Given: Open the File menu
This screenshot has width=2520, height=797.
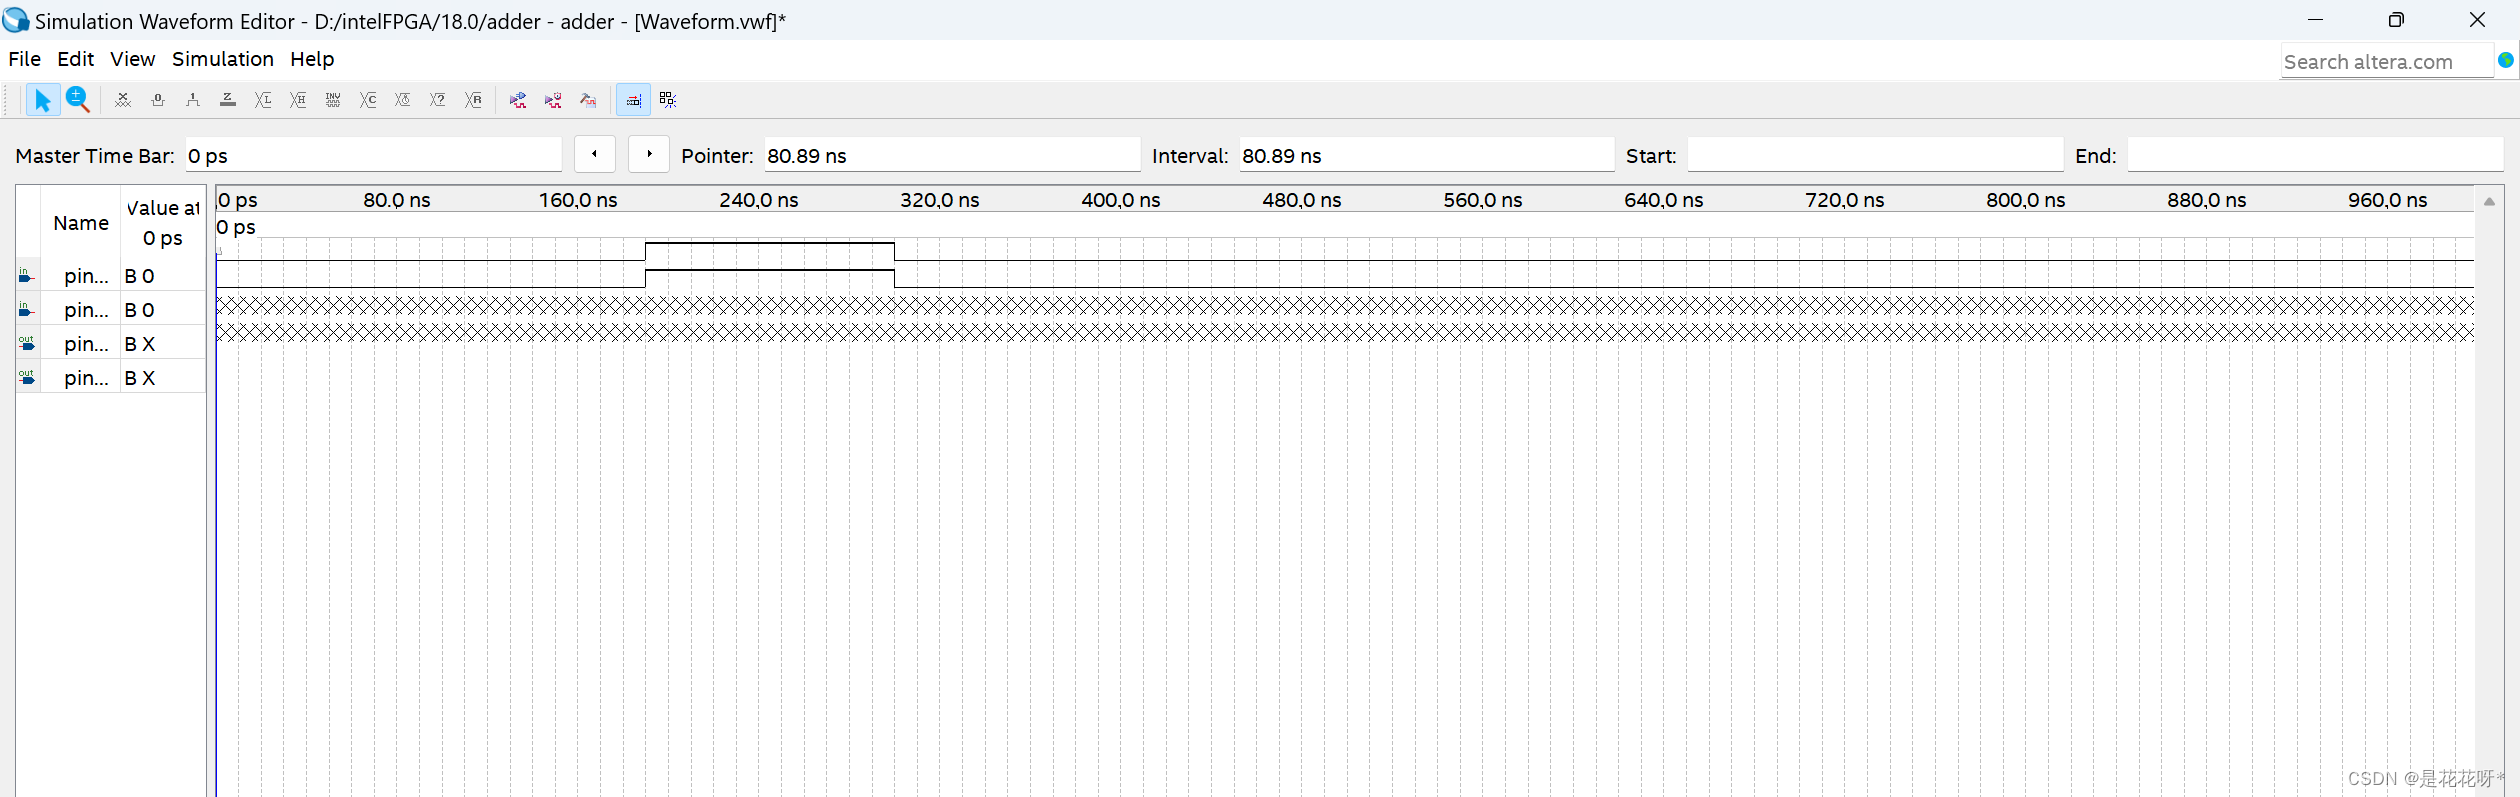Looking at the screenshot, I should (x=24, y=59).
